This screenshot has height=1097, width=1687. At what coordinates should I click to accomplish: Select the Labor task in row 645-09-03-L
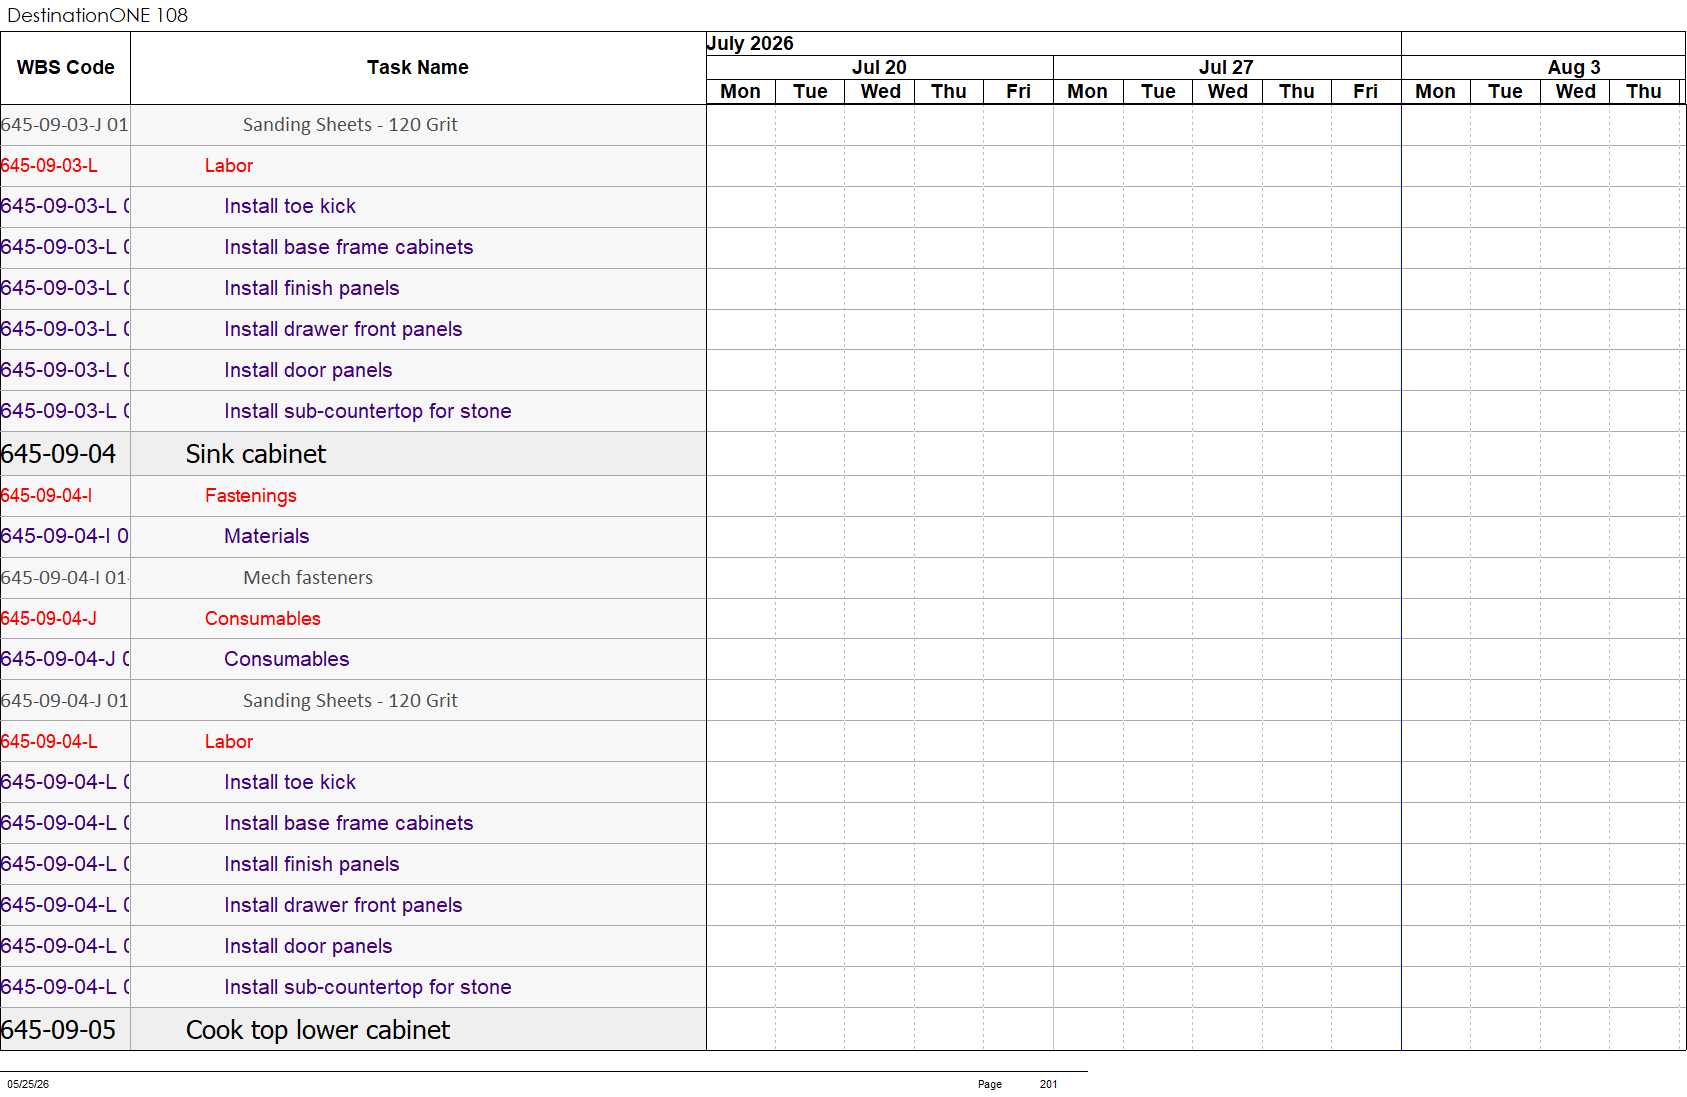pos(229,166)
